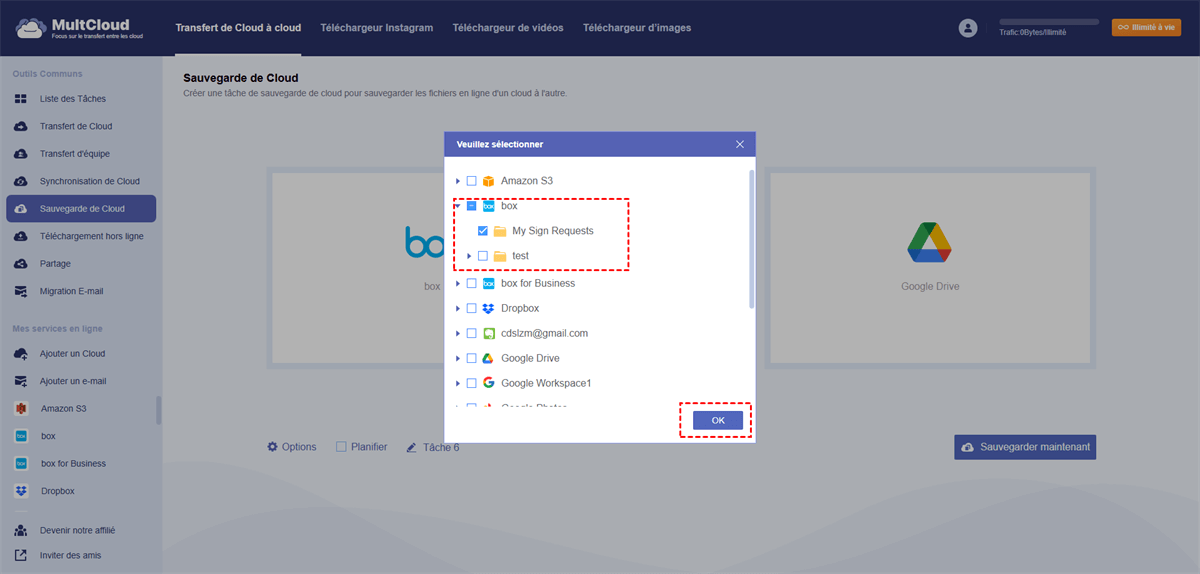
Task: Click Sauvegarder maintenant button
Action: [x=1025, y=447]
